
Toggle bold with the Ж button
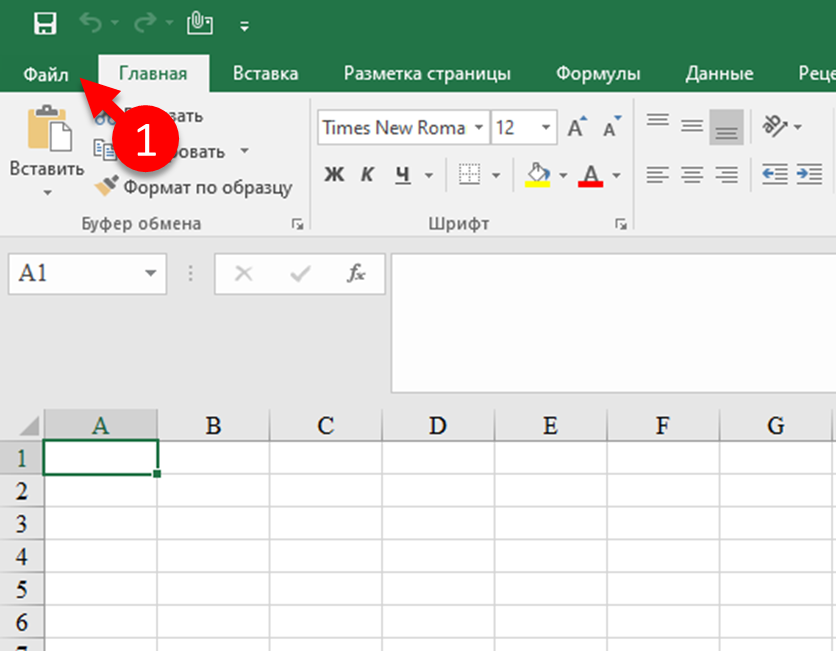[x=334, y=174]
